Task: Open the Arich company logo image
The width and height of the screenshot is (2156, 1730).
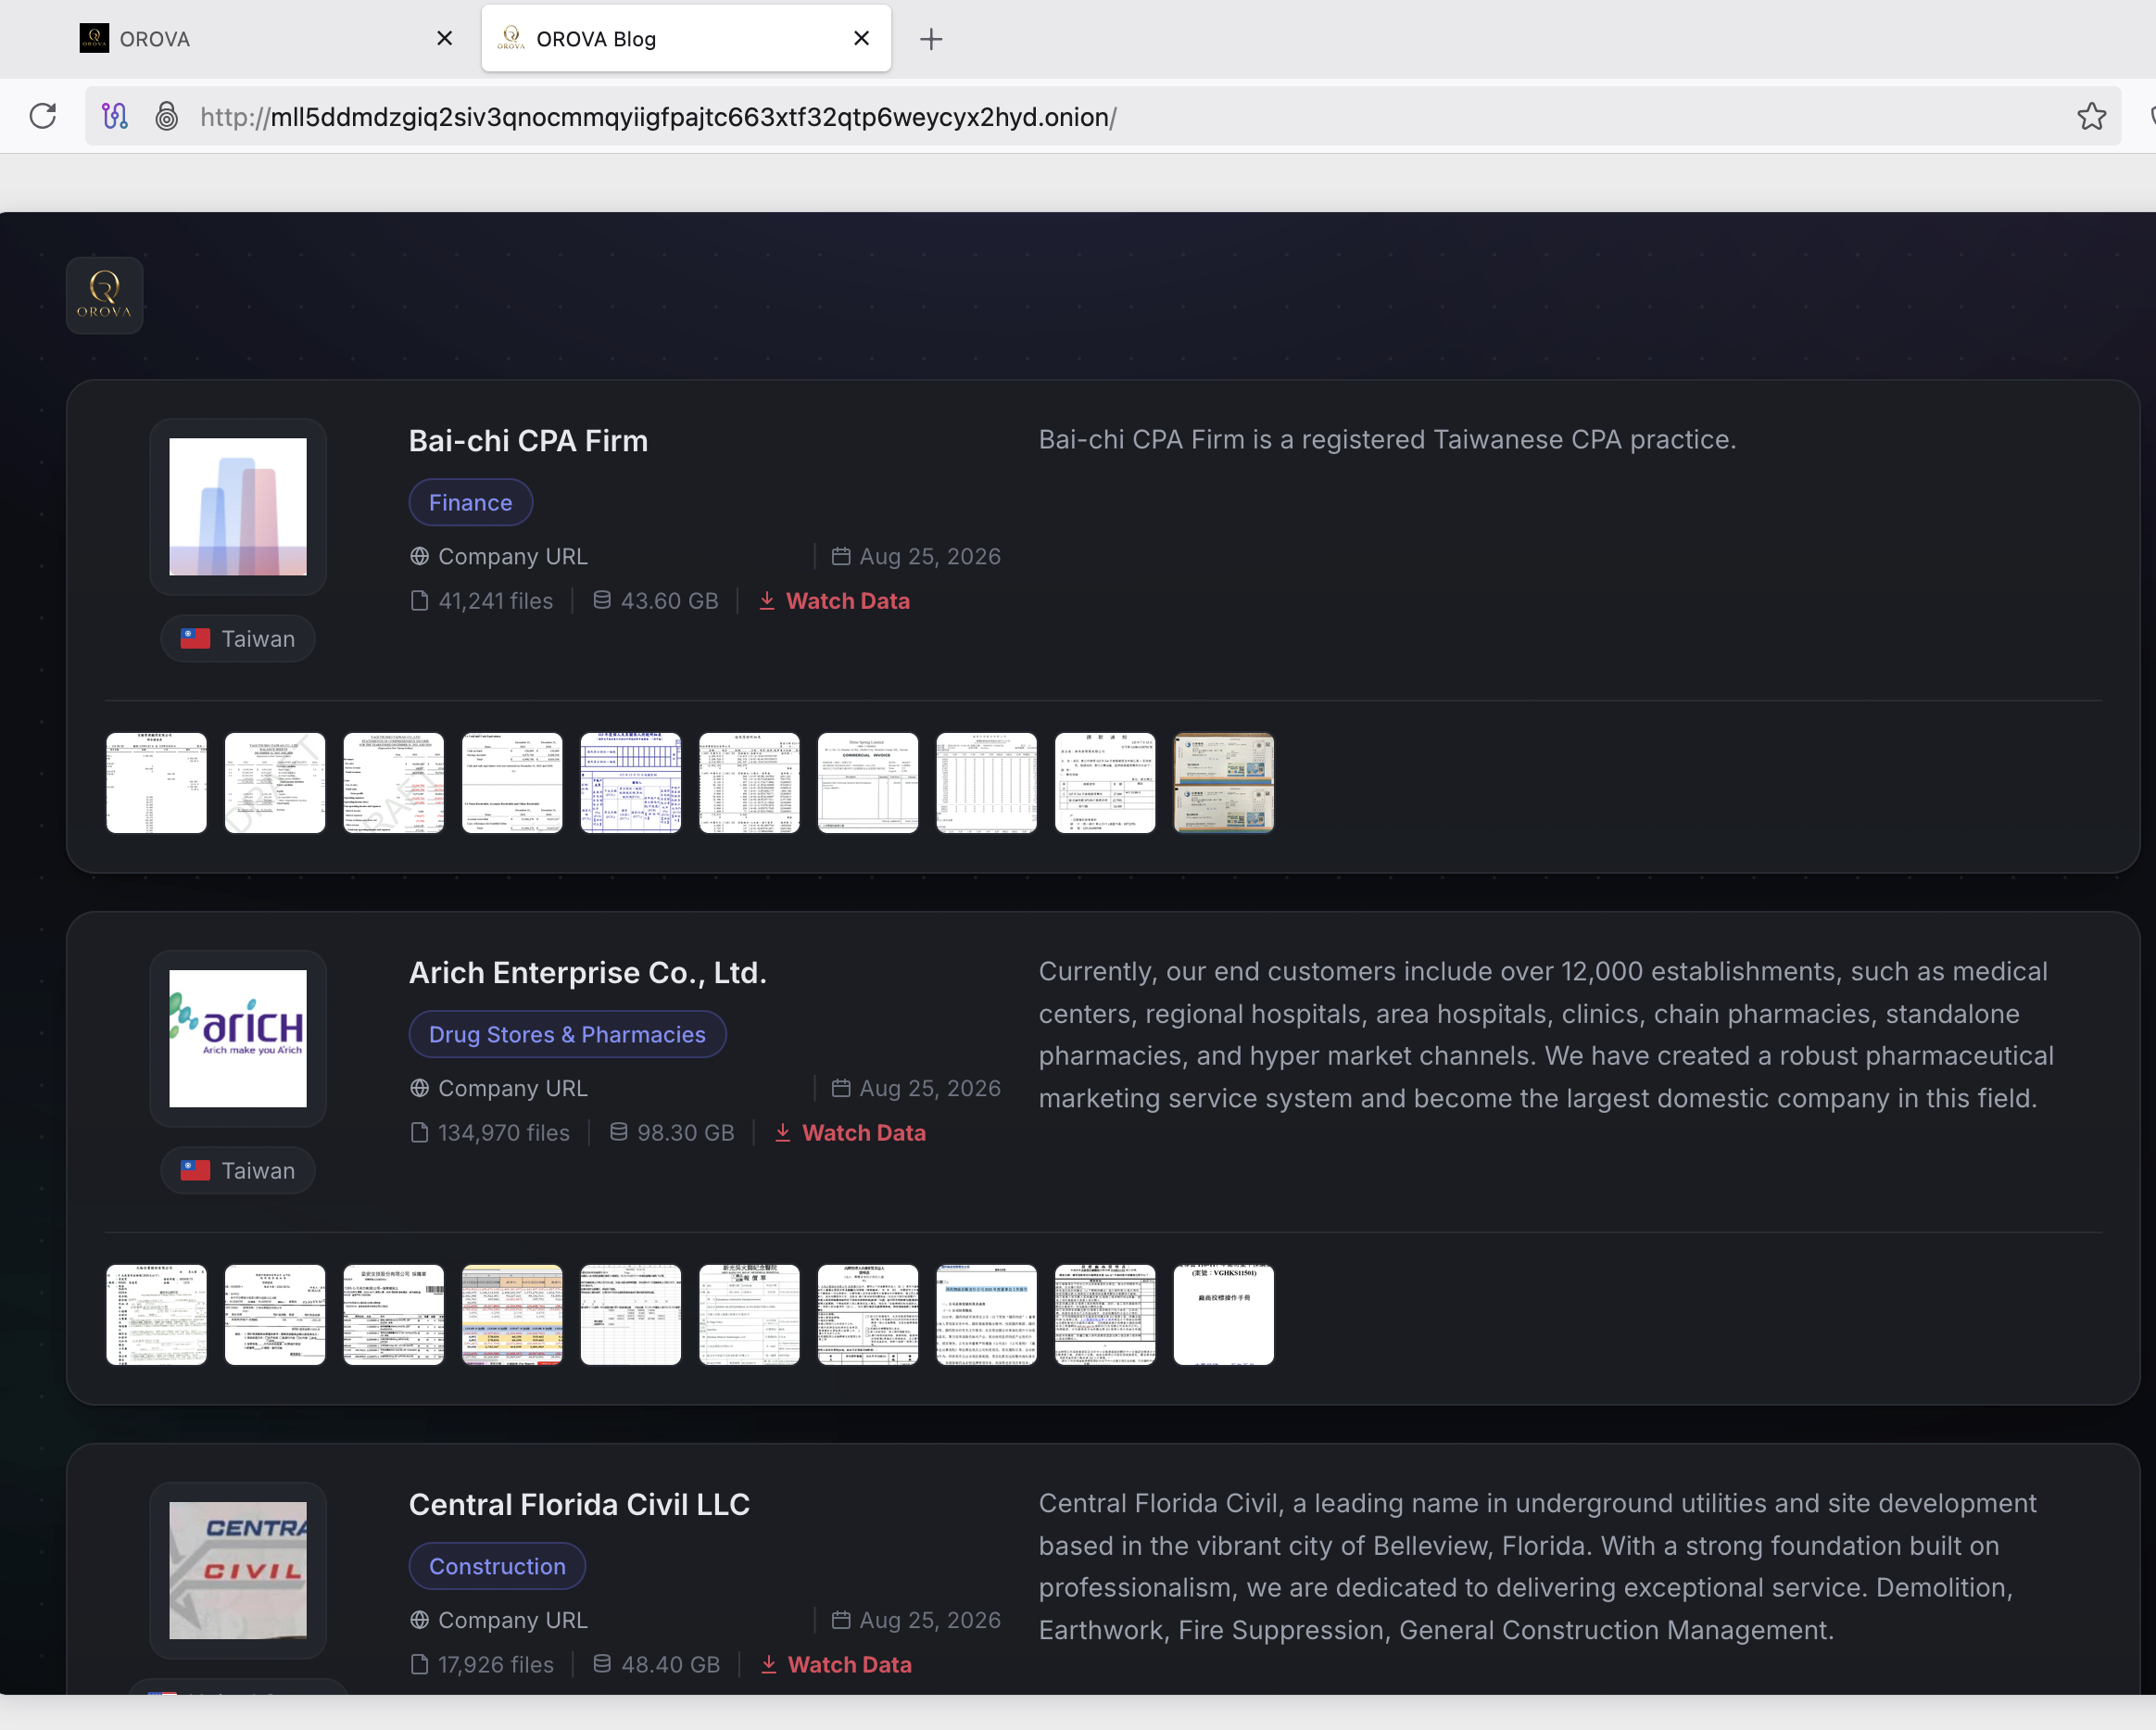Action: (238, 1039)
